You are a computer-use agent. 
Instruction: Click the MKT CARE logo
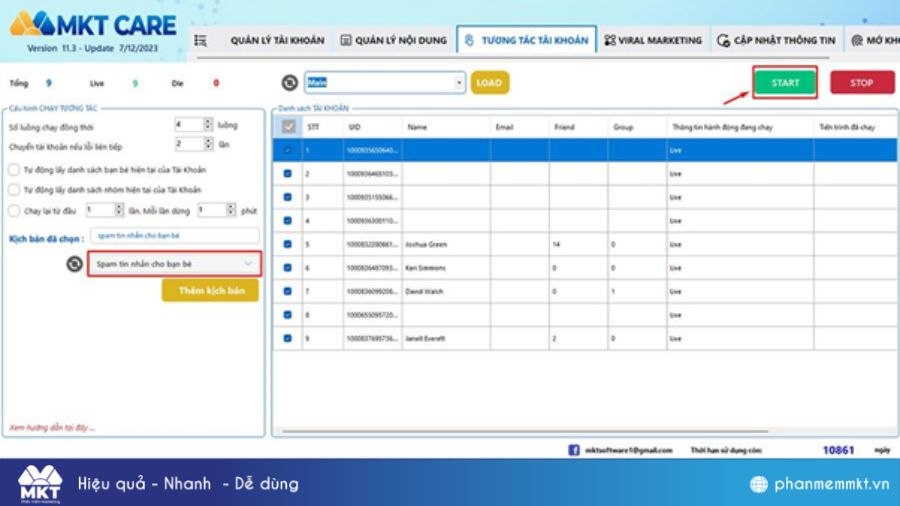pos(92,25)
